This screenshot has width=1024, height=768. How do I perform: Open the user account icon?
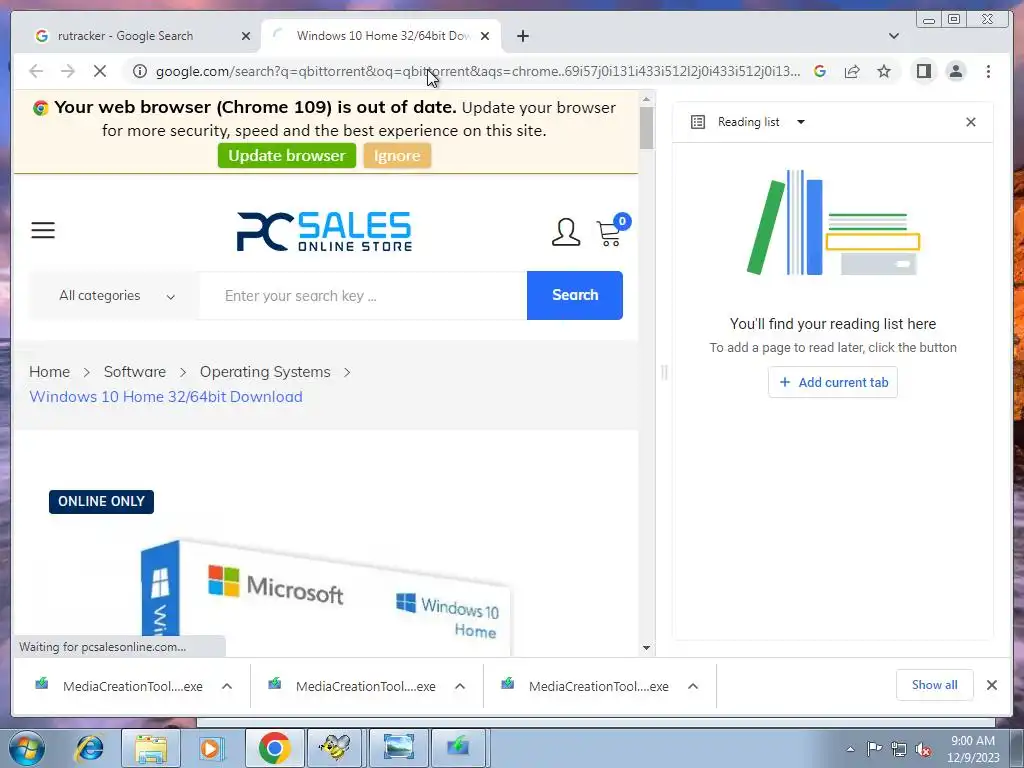[x=566, y=232]
